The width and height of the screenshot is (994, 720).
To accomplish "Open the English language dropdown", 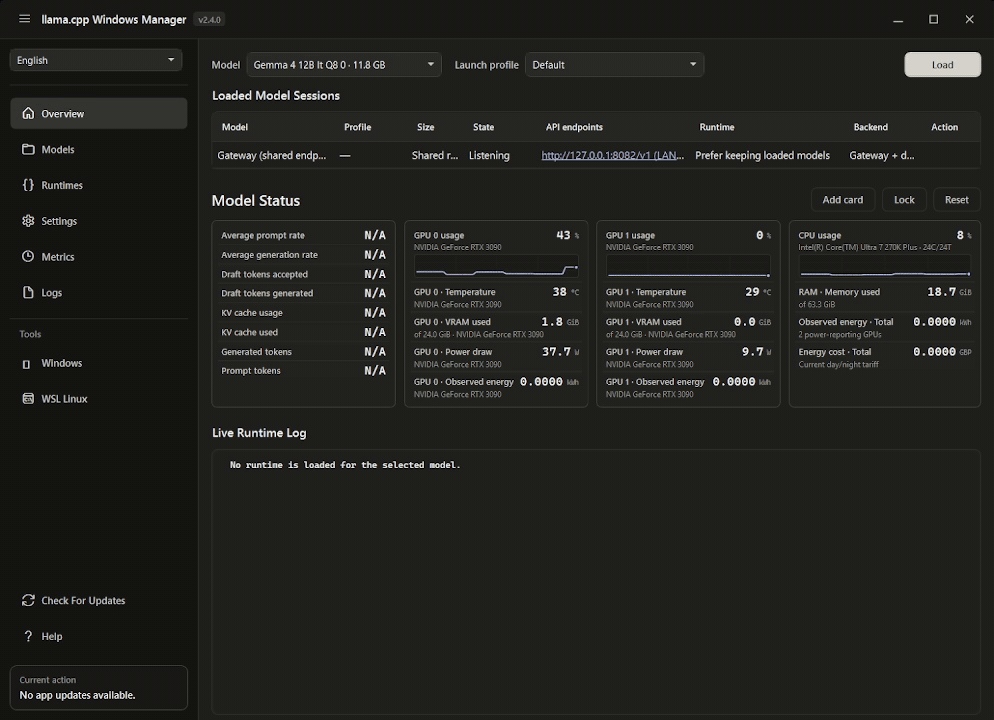I will pyautogui.click(x=96, y=60).
